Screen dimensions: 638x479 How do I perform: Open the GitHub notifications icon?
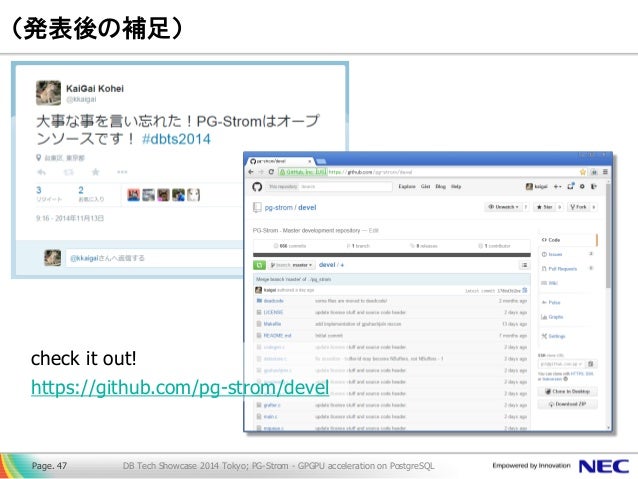(x=570, y=186)
